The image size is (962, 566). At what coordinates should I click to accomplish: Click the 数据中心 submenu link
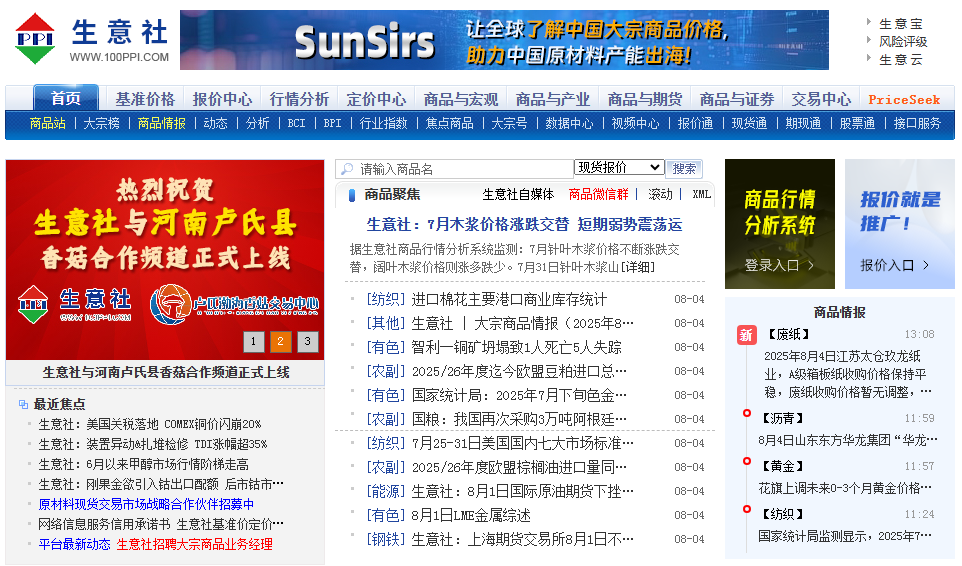point(569,123)
